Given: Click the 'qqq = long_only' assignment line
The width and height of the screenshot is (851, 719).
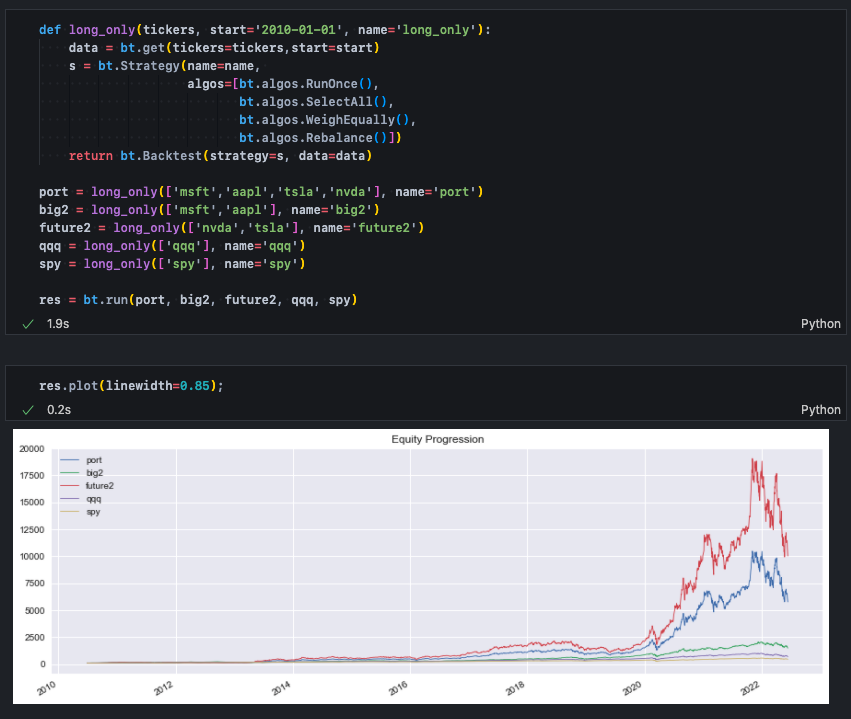Looking at the screenshot, I should click(172, 246).
